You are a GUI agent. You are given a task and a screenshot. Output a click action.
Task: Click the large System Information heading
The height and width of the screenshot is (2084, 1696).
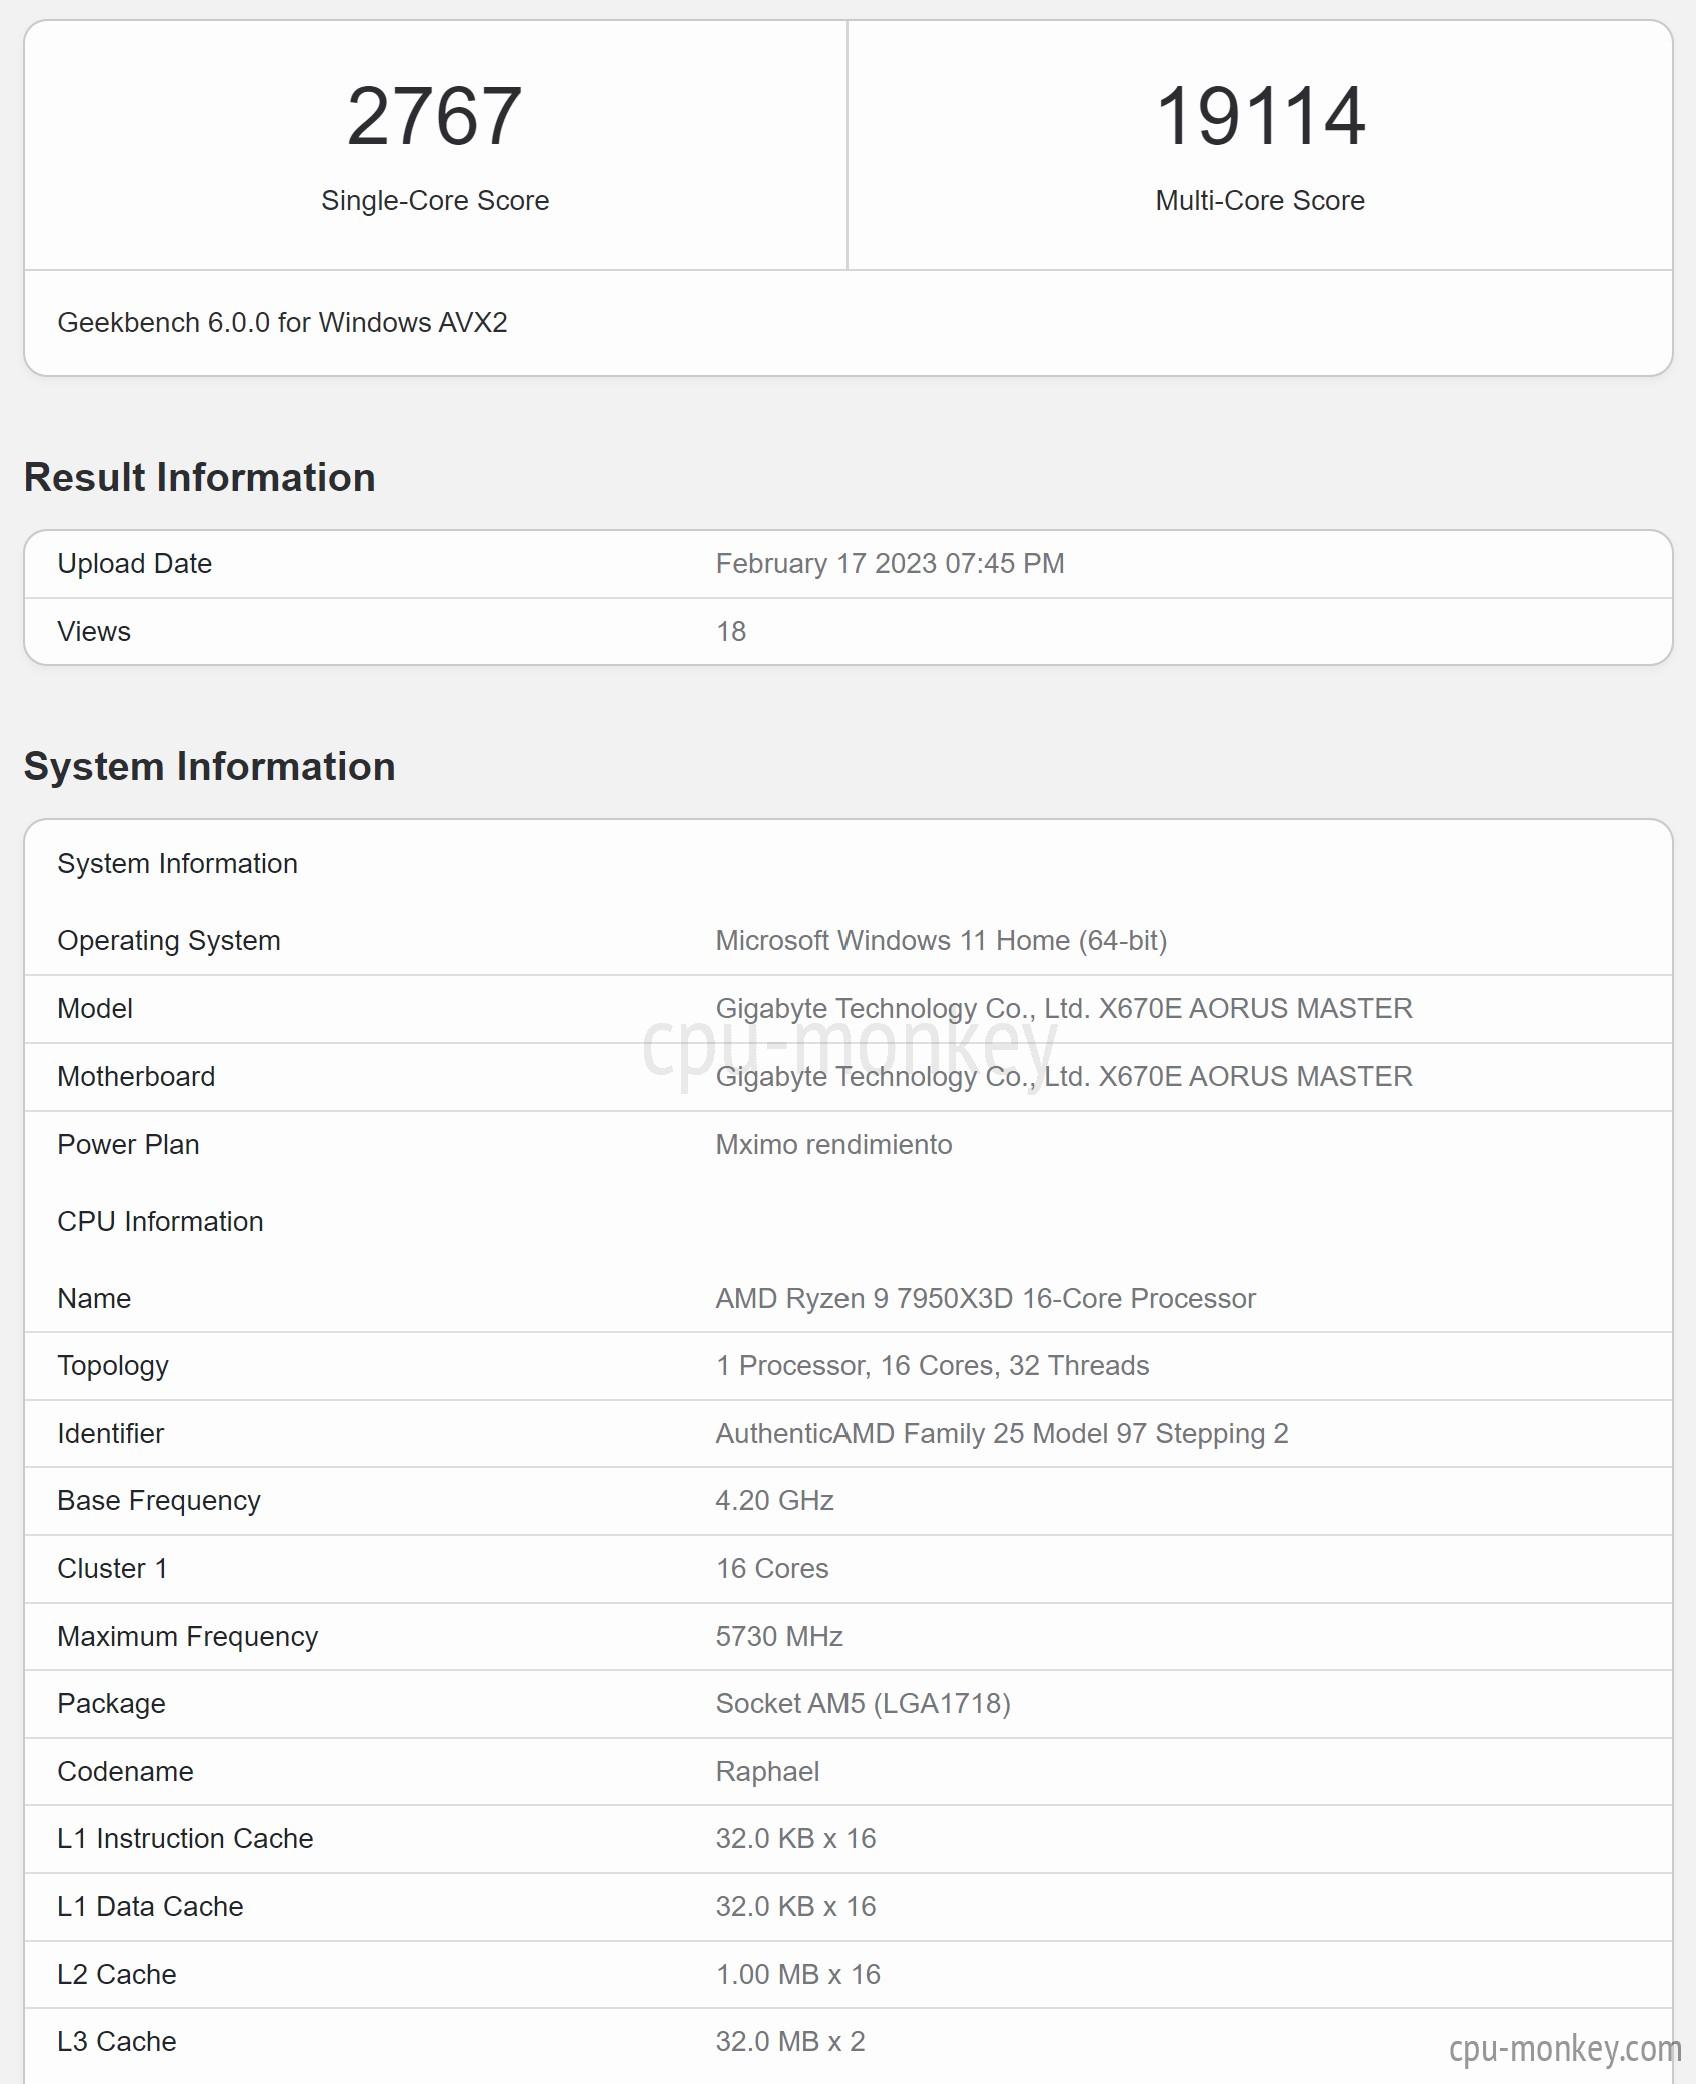tap(210, 766)
